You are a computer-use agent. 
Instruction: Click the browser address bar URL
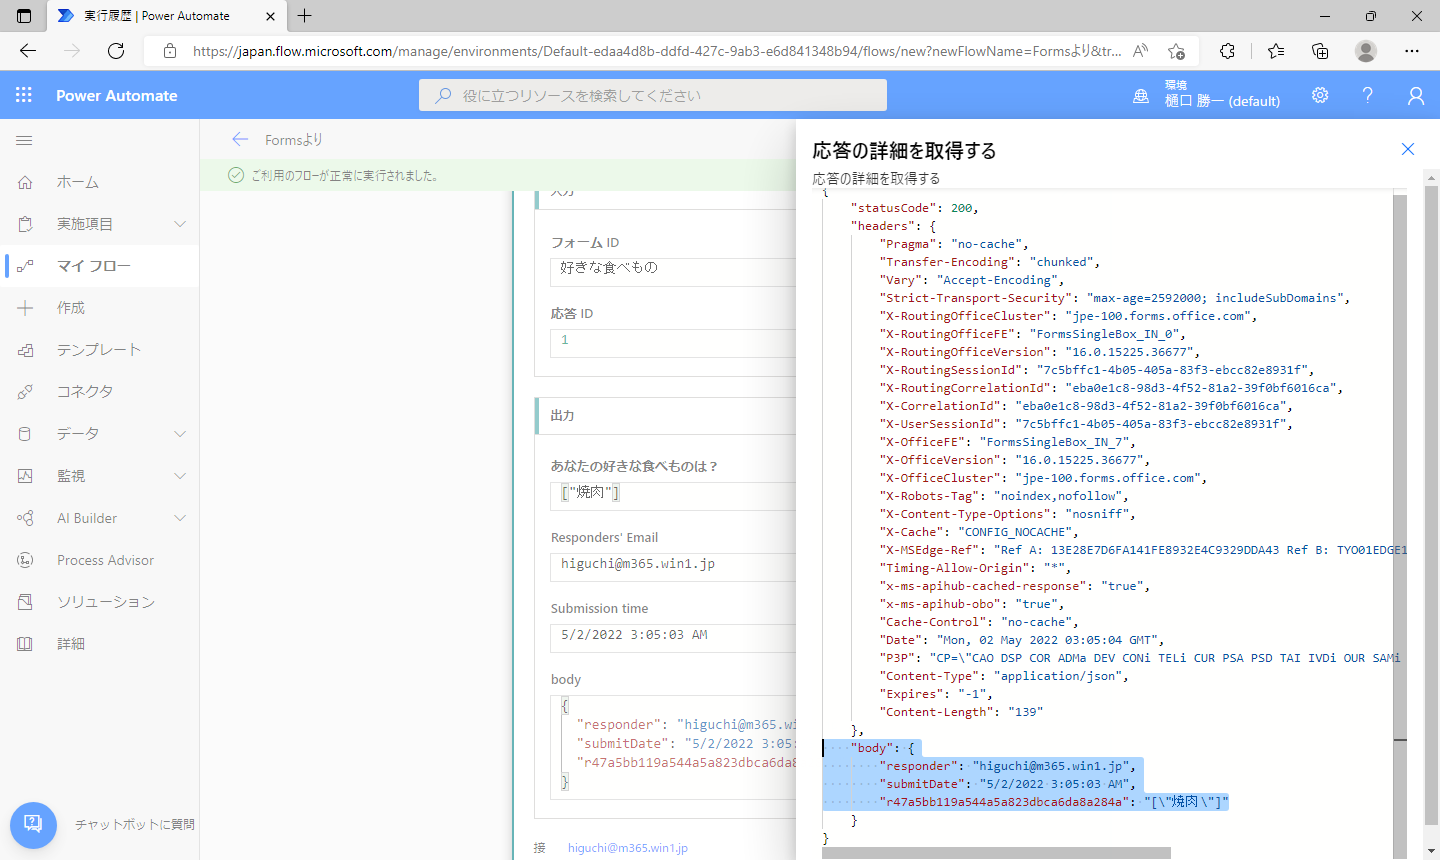coord(657,51)
